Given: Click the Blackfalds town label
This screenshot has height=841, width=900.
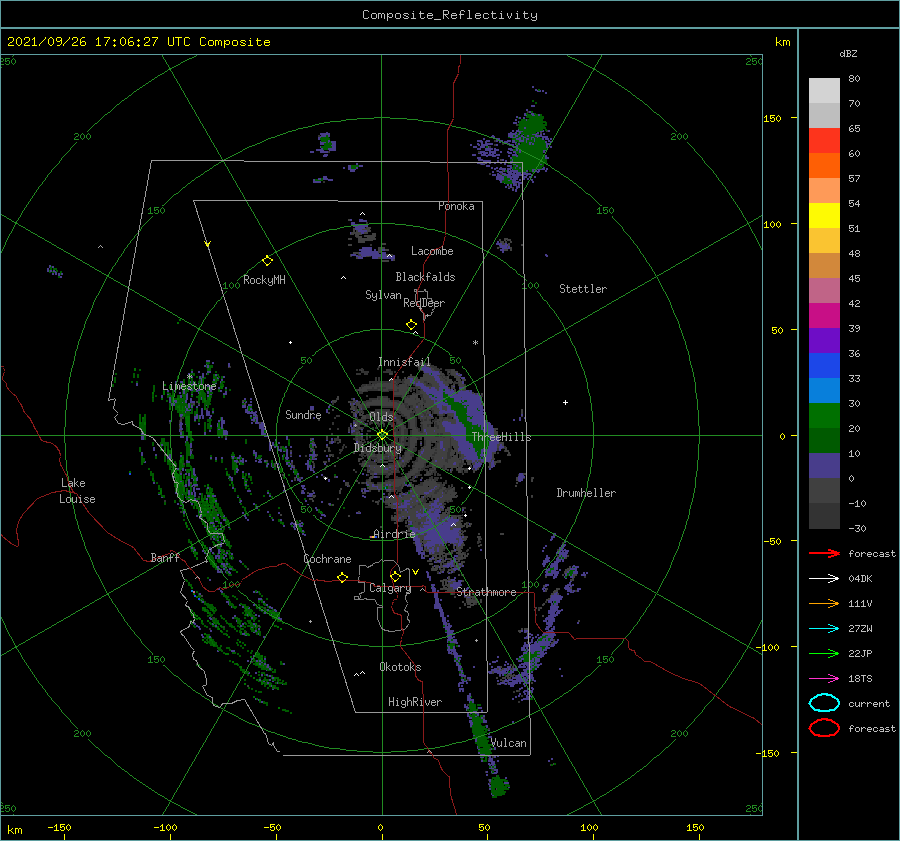Looking at the screenshot, I should point(425,277).
